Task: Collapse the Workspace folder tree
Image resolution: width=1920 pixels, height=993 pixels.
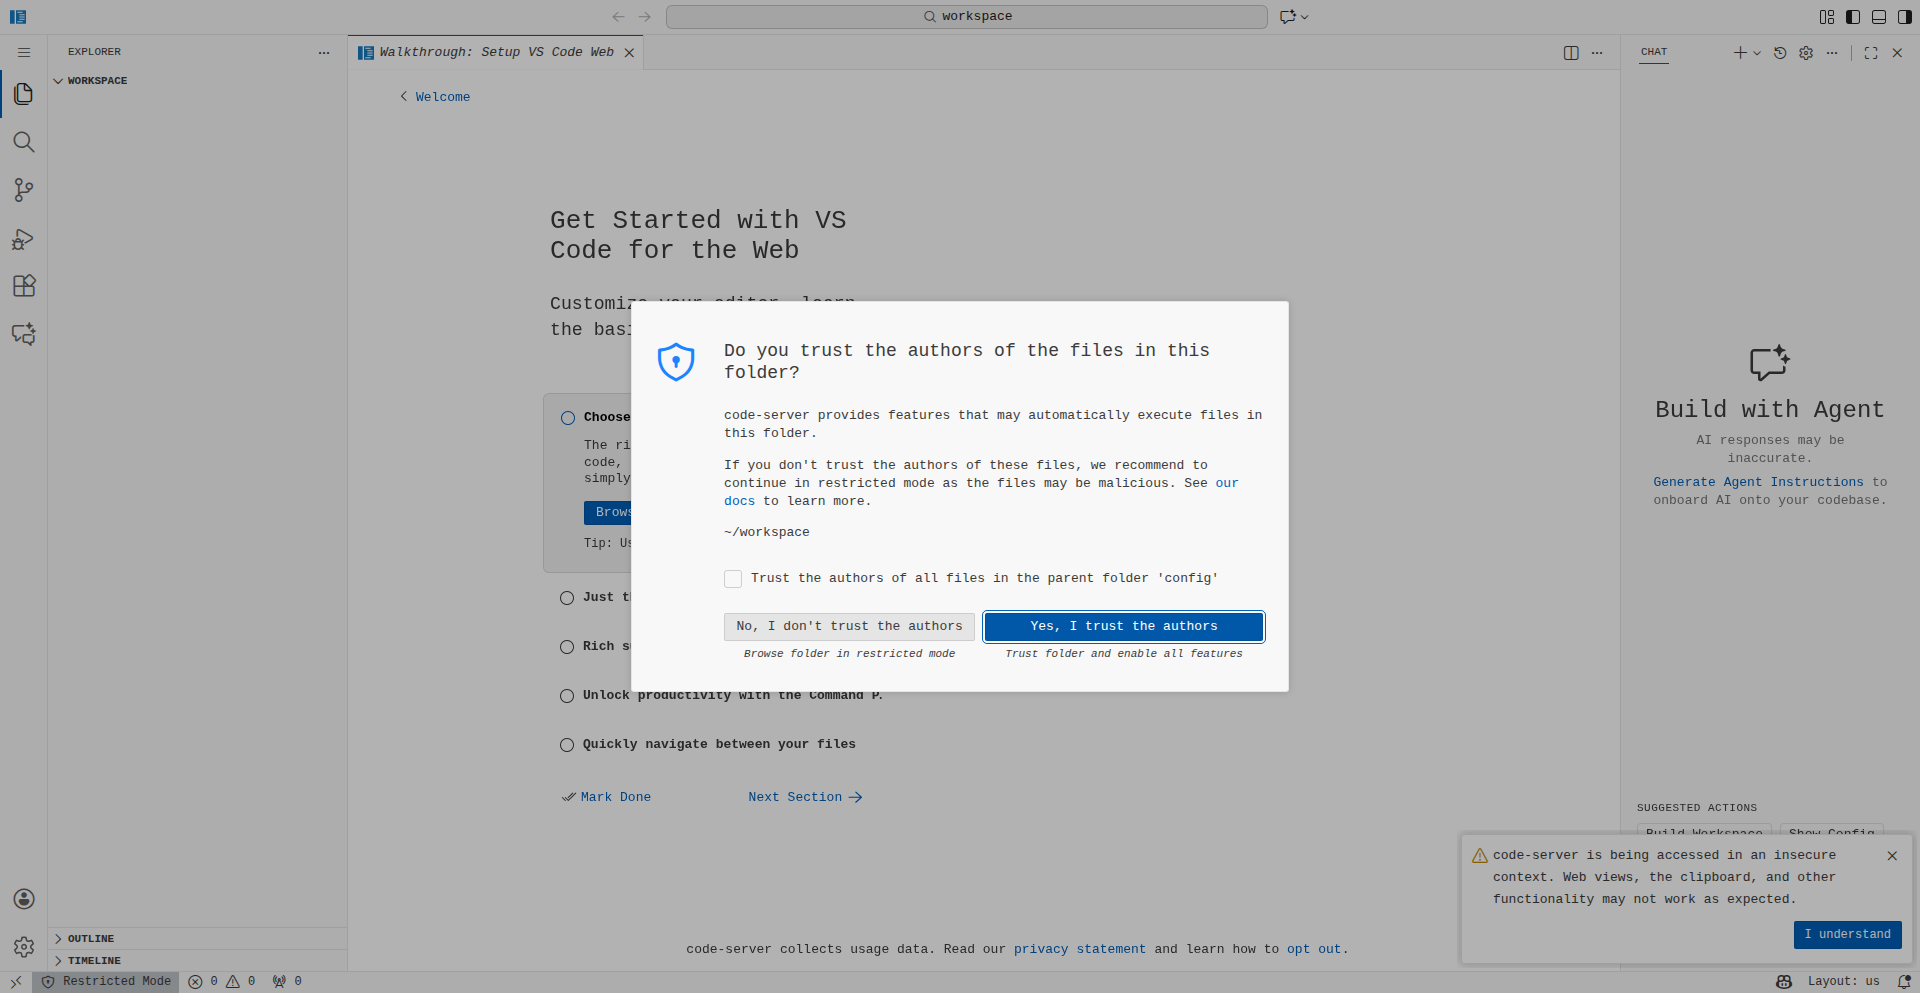Action: tap(97, 81)
